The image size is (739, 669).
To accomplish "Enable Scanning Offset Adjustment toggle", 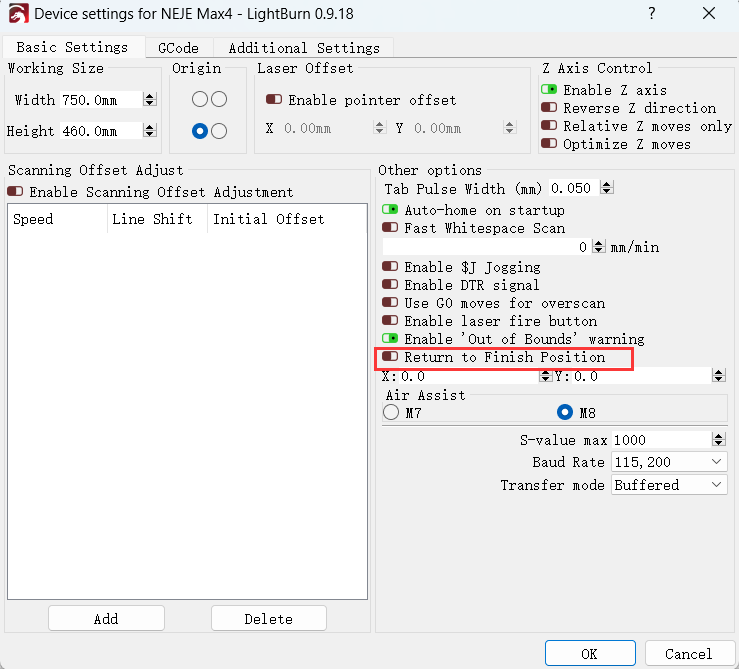I will (15, 192).
